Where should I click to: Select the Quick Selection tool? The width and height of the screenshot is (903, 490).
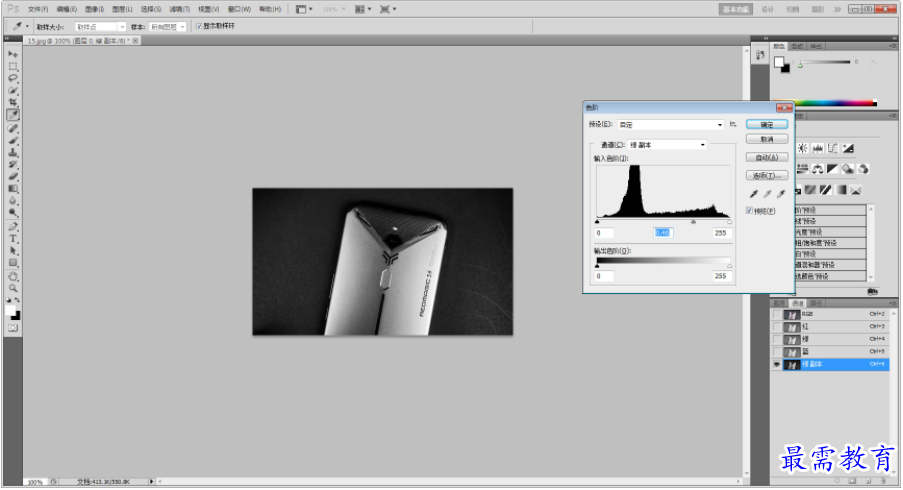point(13,90)
